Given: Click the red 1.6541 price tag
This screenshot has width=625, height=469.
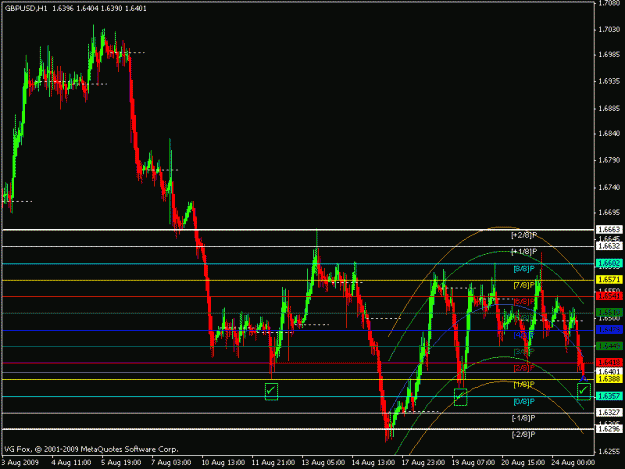Looking at the screenshot, I should click(609, 296).
